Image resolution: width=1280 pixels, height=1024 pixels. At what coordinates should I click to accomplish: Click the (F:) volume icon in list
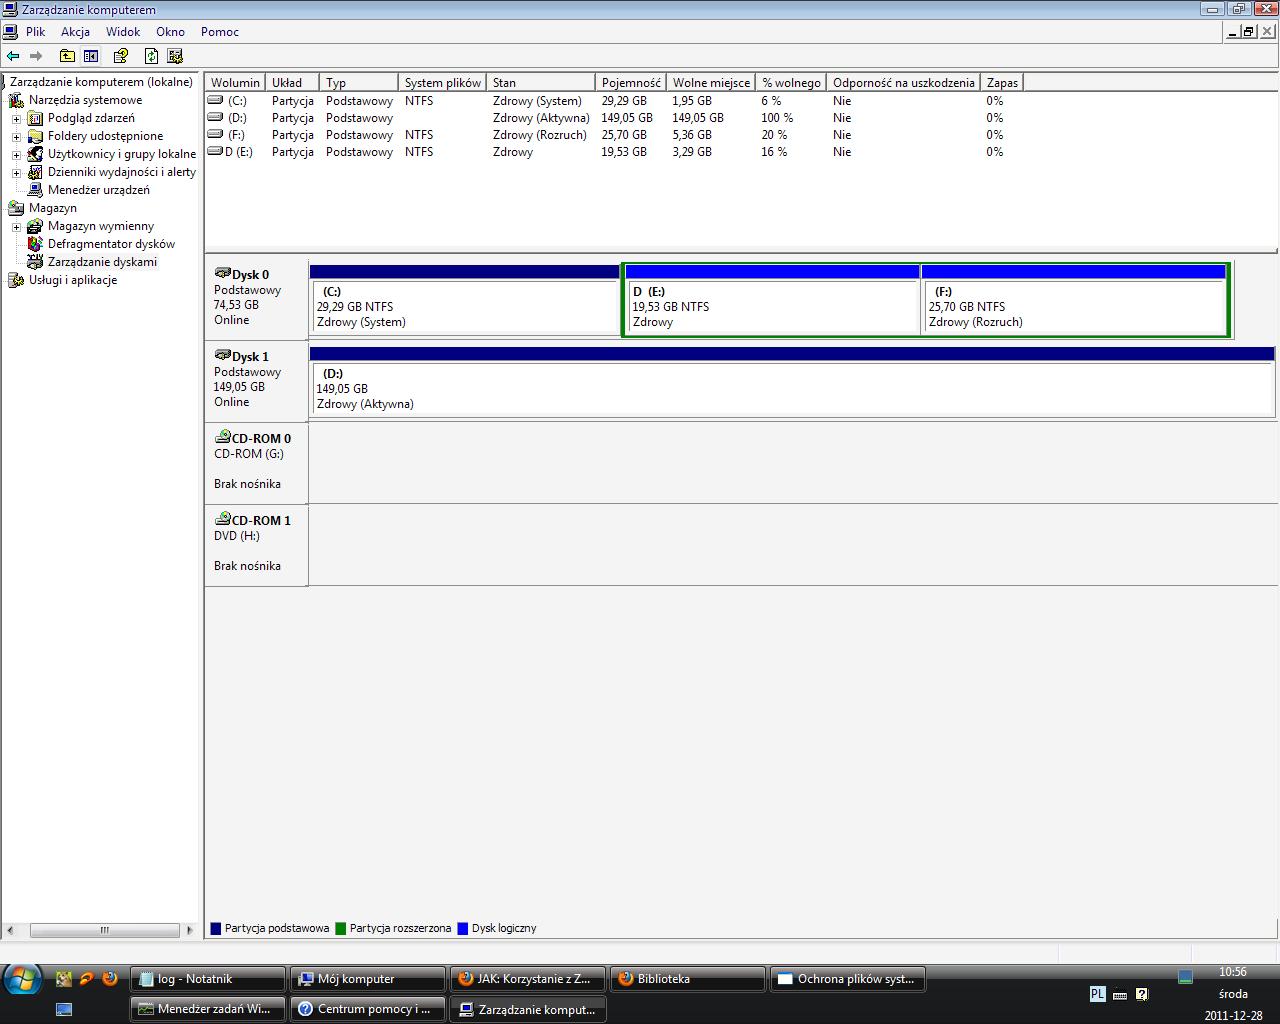pos(215,134)
